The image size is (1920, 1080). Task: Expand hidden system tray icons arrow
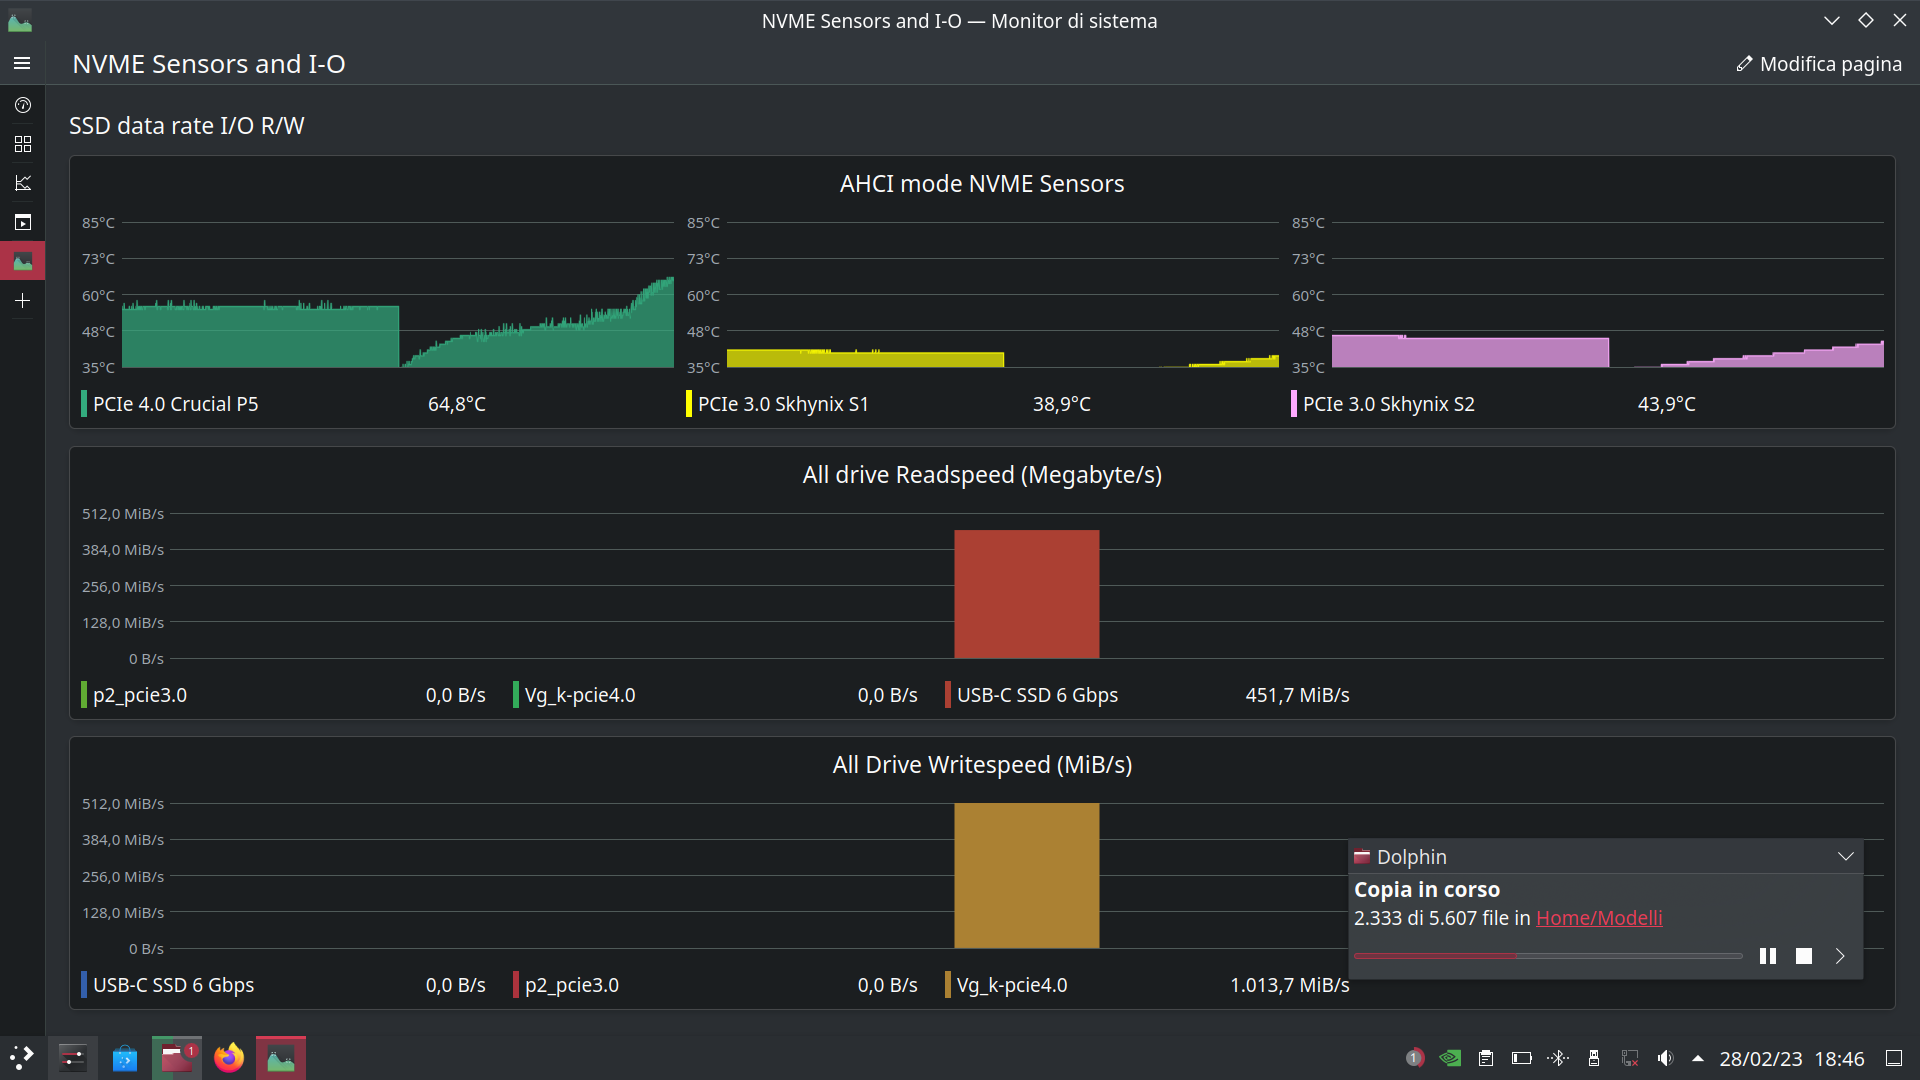pyautogui.click(x=1697, y=1058)
